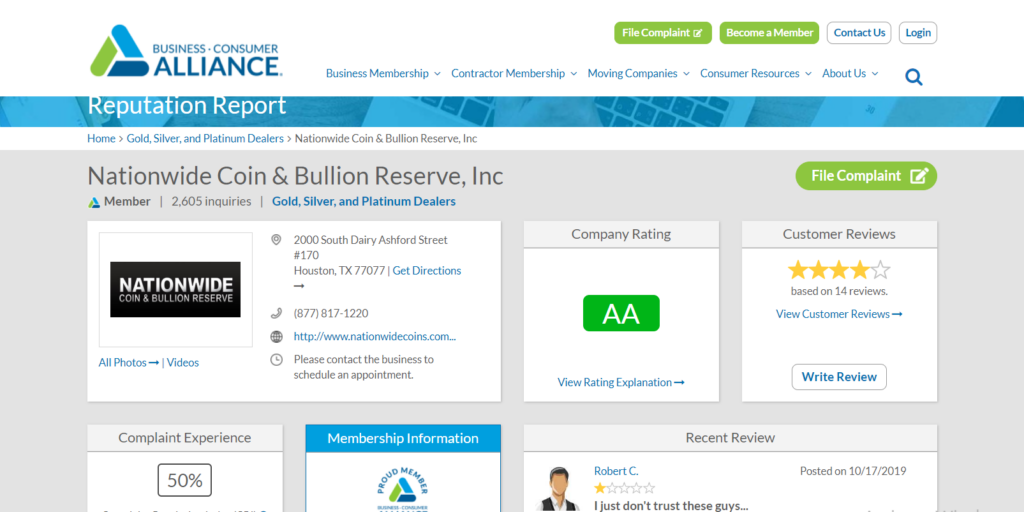Click the arrow under Get Directions
Screen dimensions: 1024x512
click(299, 286)
